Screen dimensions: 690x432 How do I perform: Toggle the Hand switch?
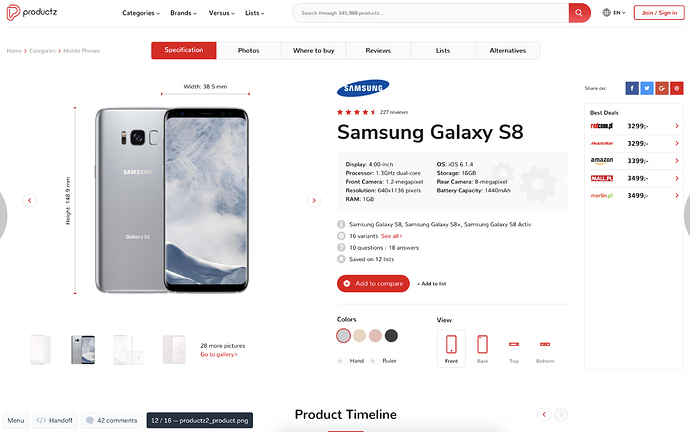click(x=342, y=361)
